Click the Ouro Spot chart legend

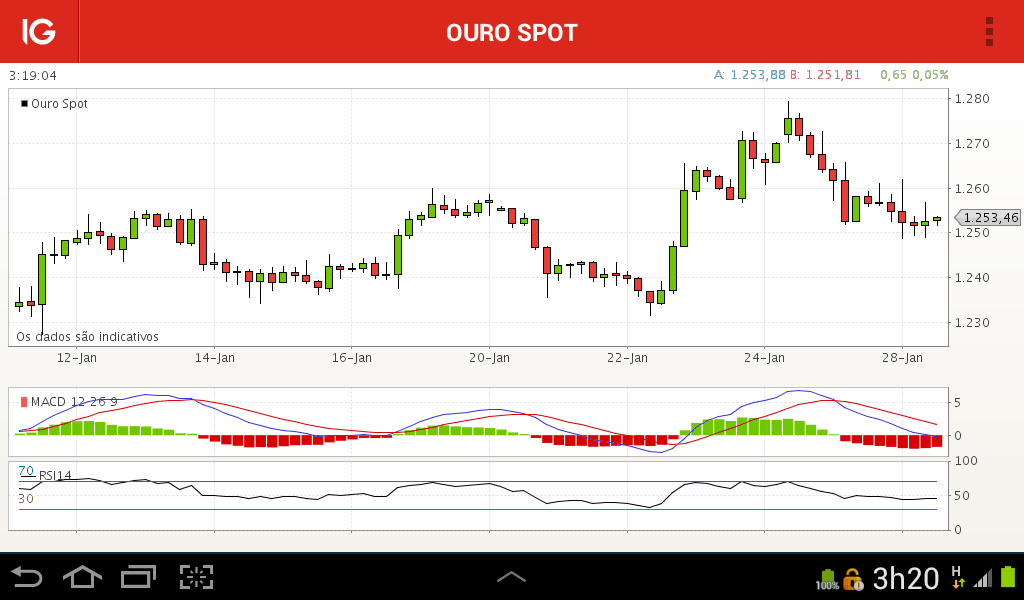click(54, 104)
